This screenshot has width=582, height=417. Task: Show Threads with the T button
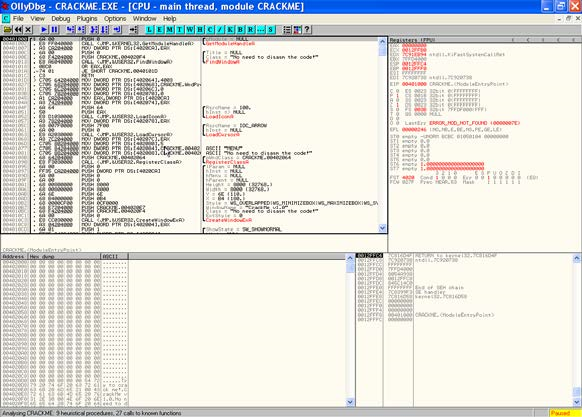point(180,30)
